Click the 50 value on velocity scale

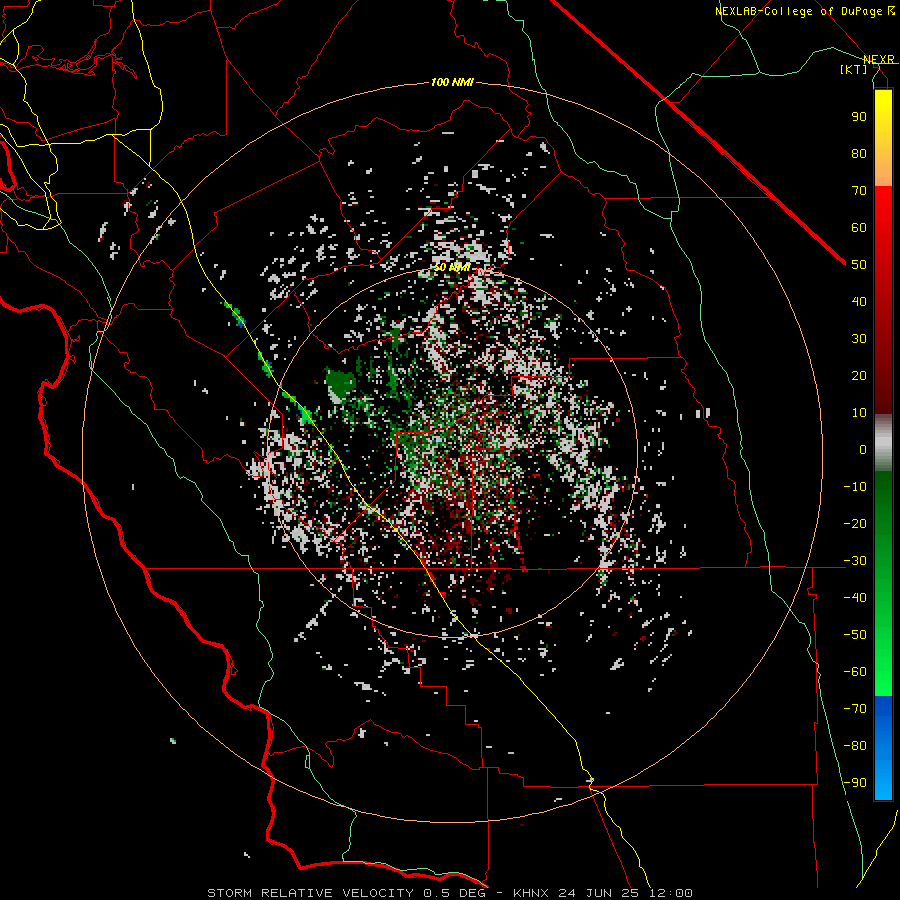(x=859, y=265)
